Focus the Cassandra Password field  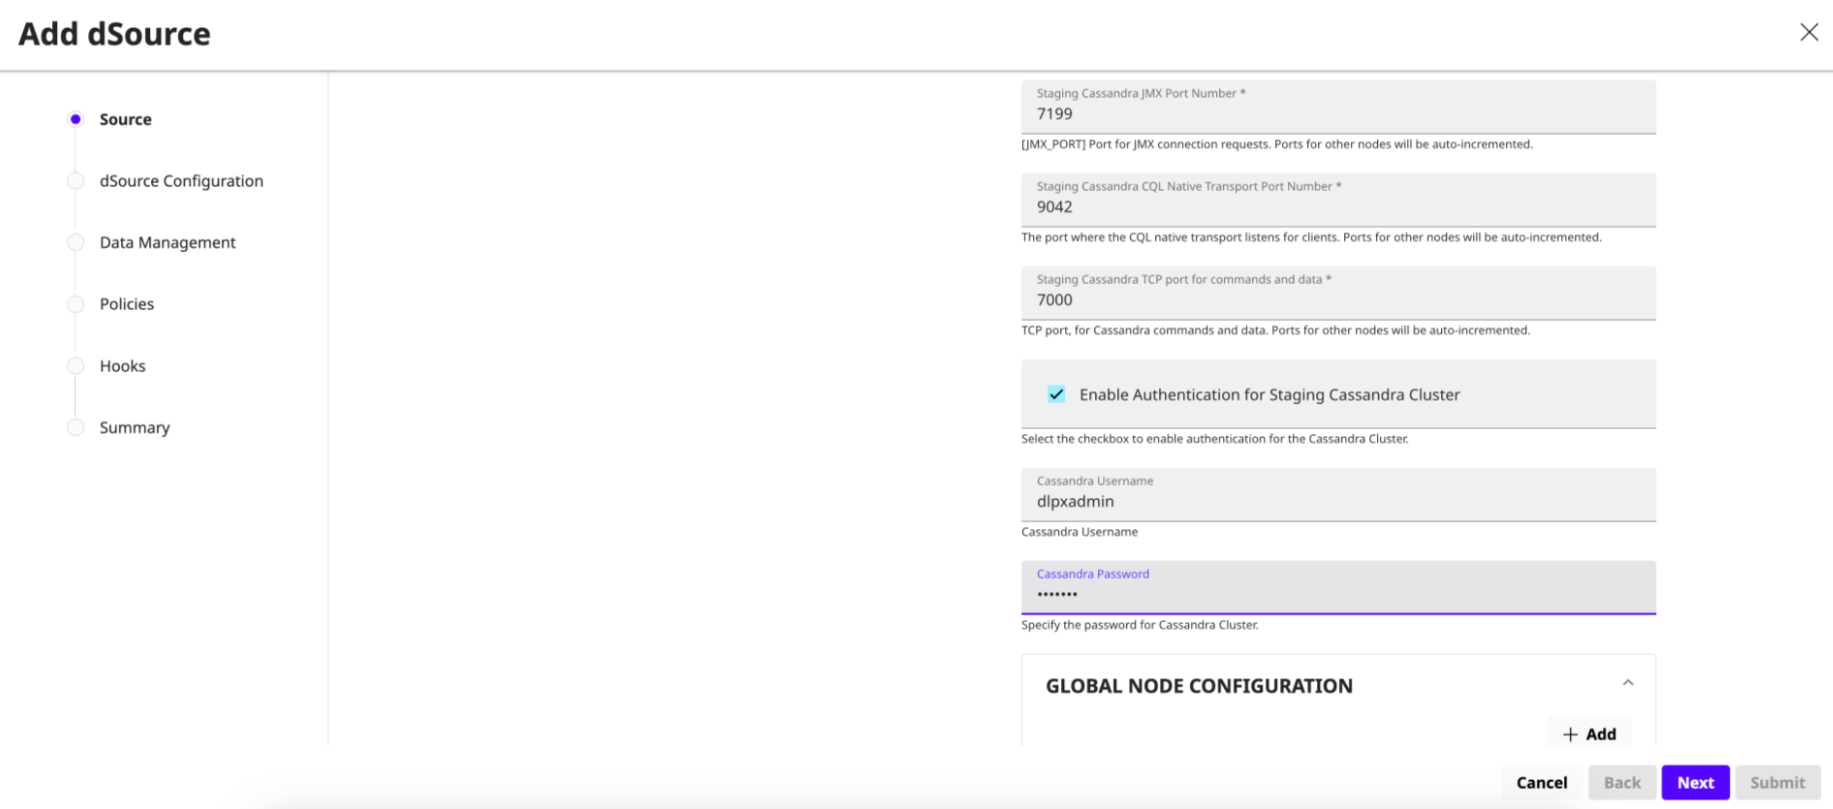tap(1337, 594)
